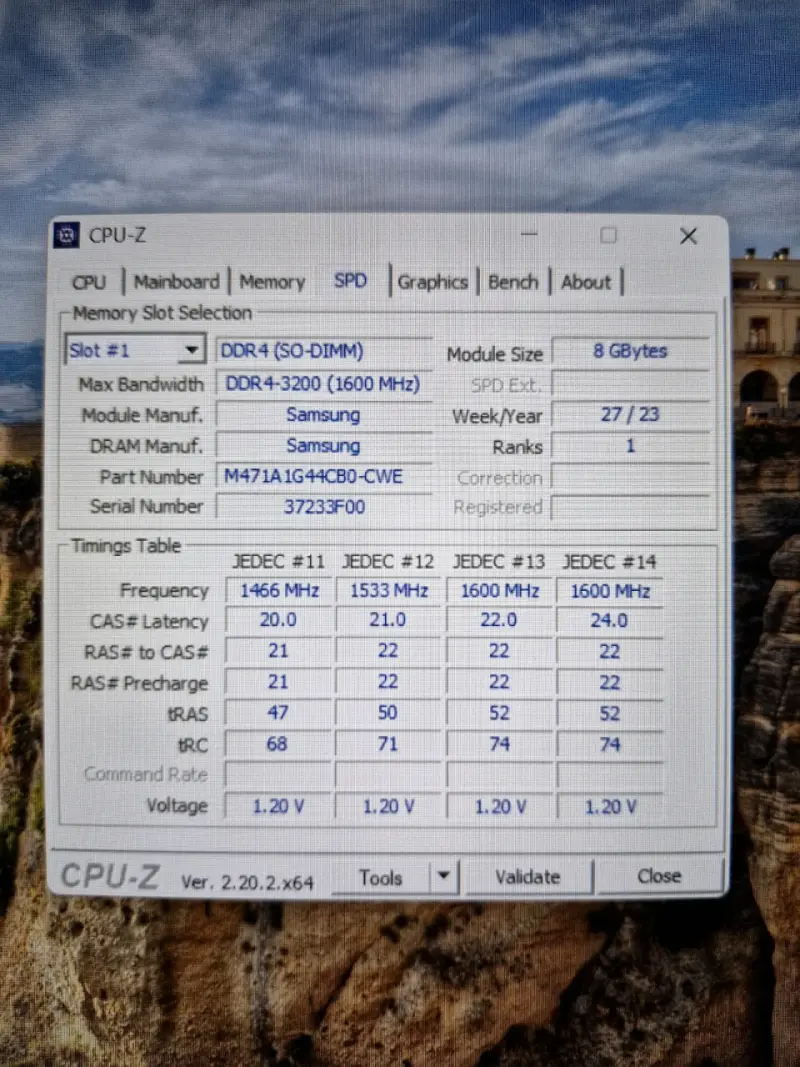Click the tRAS value 50
This screenshot has height=1067, width=800.
(388, 713)
